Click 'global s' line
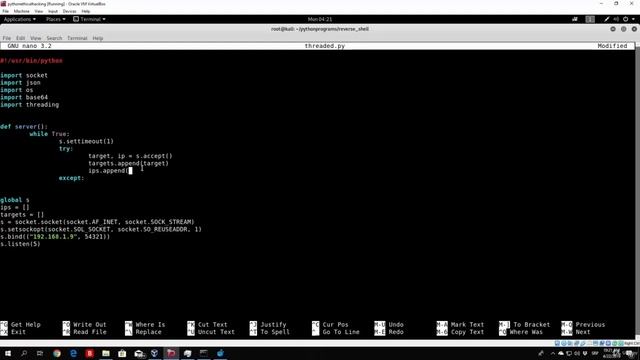The image size is (640, 360). point(15,200)
